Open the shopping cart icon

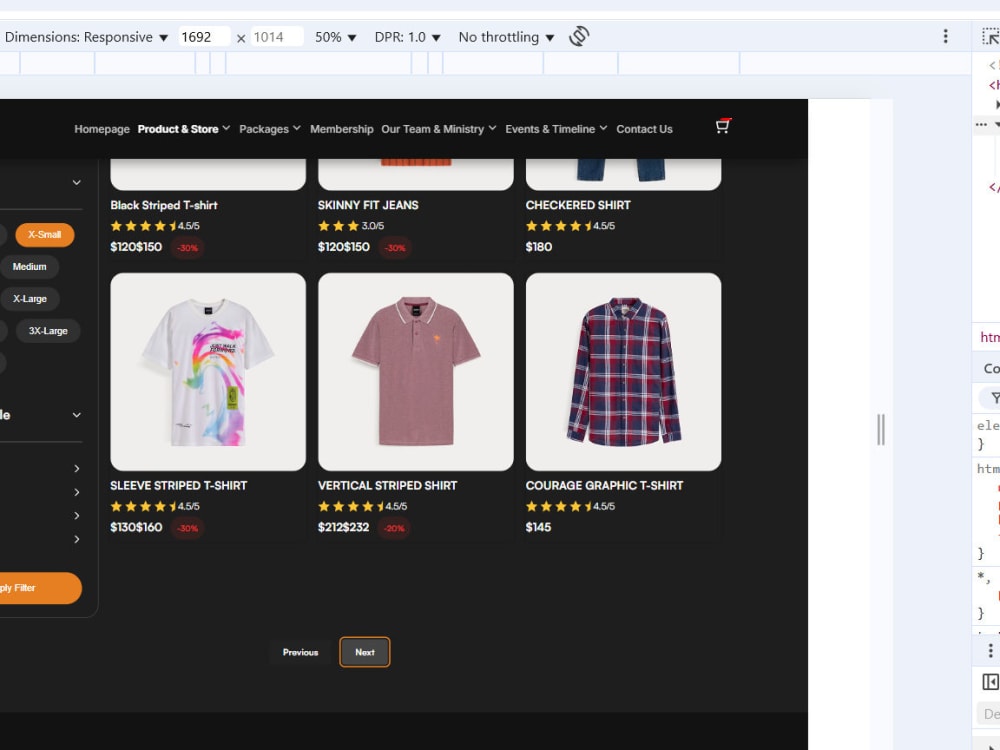pyautogui.click(x=722, y=126)
